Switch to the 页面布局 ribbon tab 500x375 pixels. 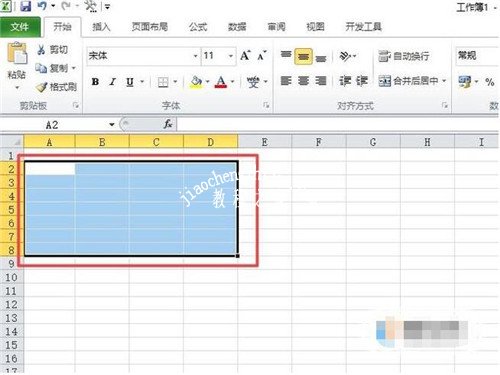coord(149,27)
